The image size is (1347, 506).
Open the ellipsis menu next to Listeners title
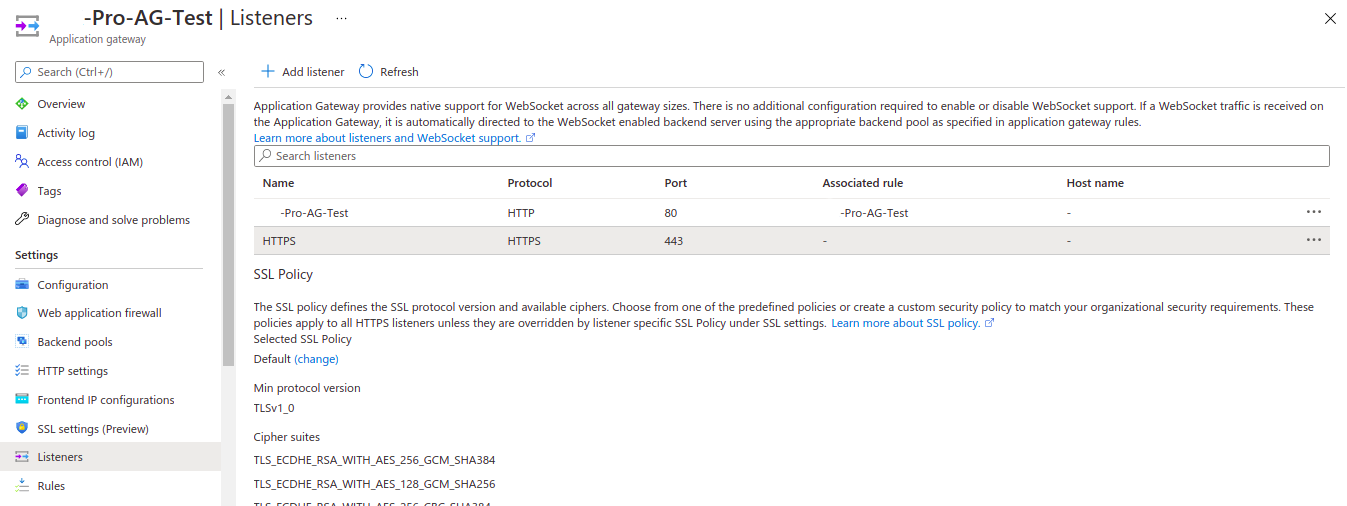coord(342,18)
